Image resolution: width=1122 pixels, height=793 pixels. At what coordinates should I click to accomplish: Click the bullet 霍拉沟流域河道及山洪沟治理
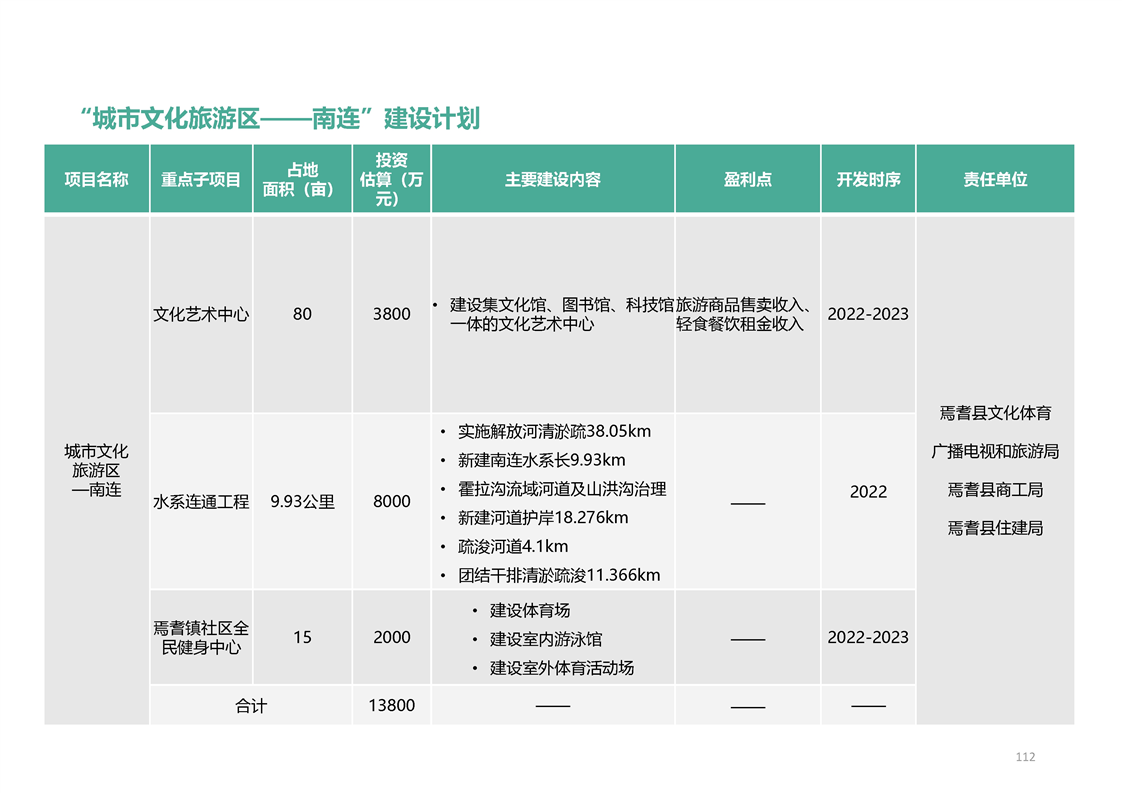coord(562,489)
